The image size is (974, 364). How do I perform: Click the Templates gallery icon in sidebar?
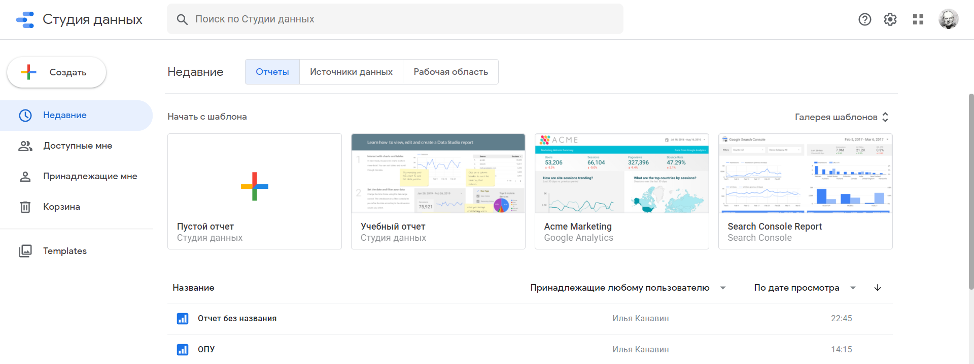pyautogui.click(x=25, y=251)
